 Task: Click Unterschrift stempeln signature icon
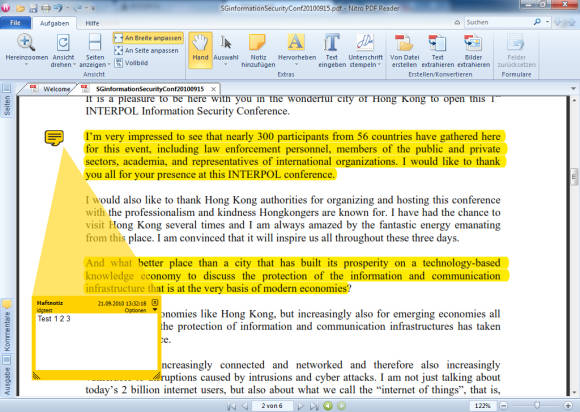(365, 42)
